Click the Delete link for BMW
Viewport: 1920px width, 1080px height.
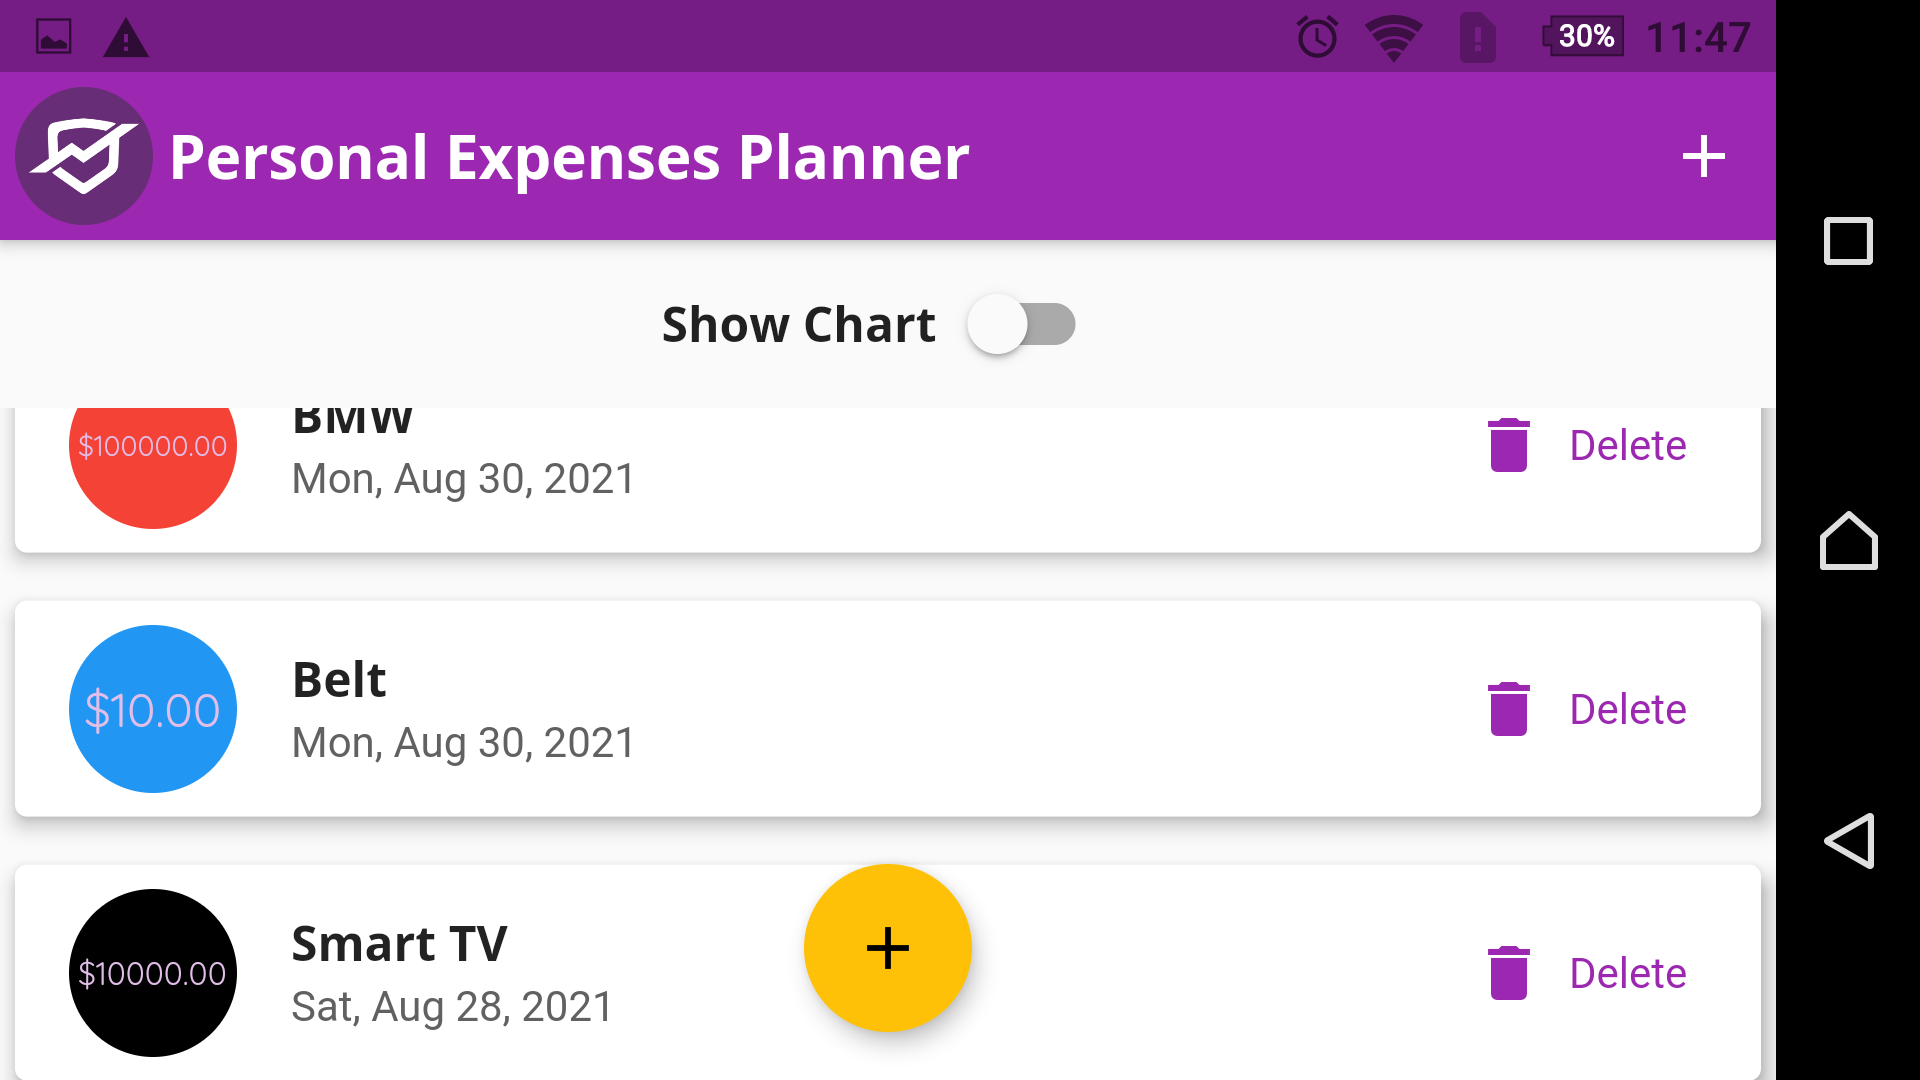click(x=1628, y=445)
